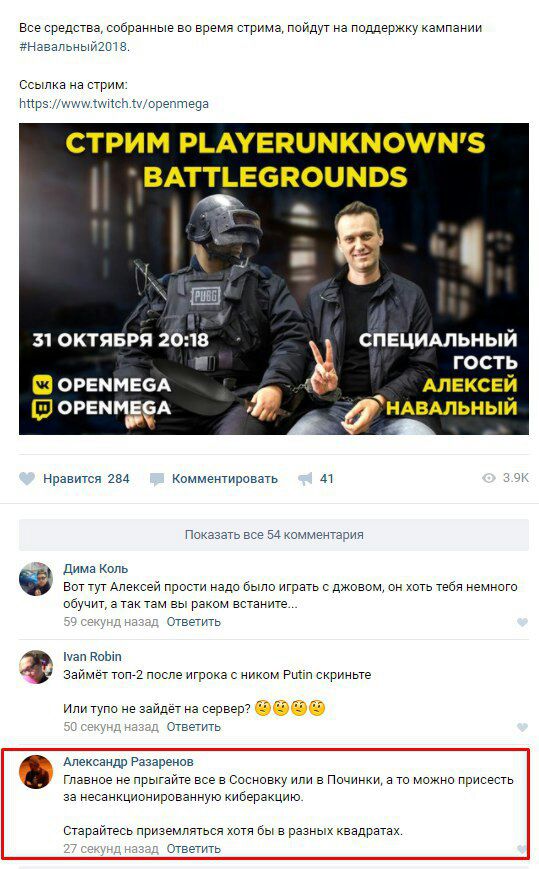The image size is (539, 869).
Task: Click the comment speech bubble icon
Action: pyautogui.click(x=157, y=479)
